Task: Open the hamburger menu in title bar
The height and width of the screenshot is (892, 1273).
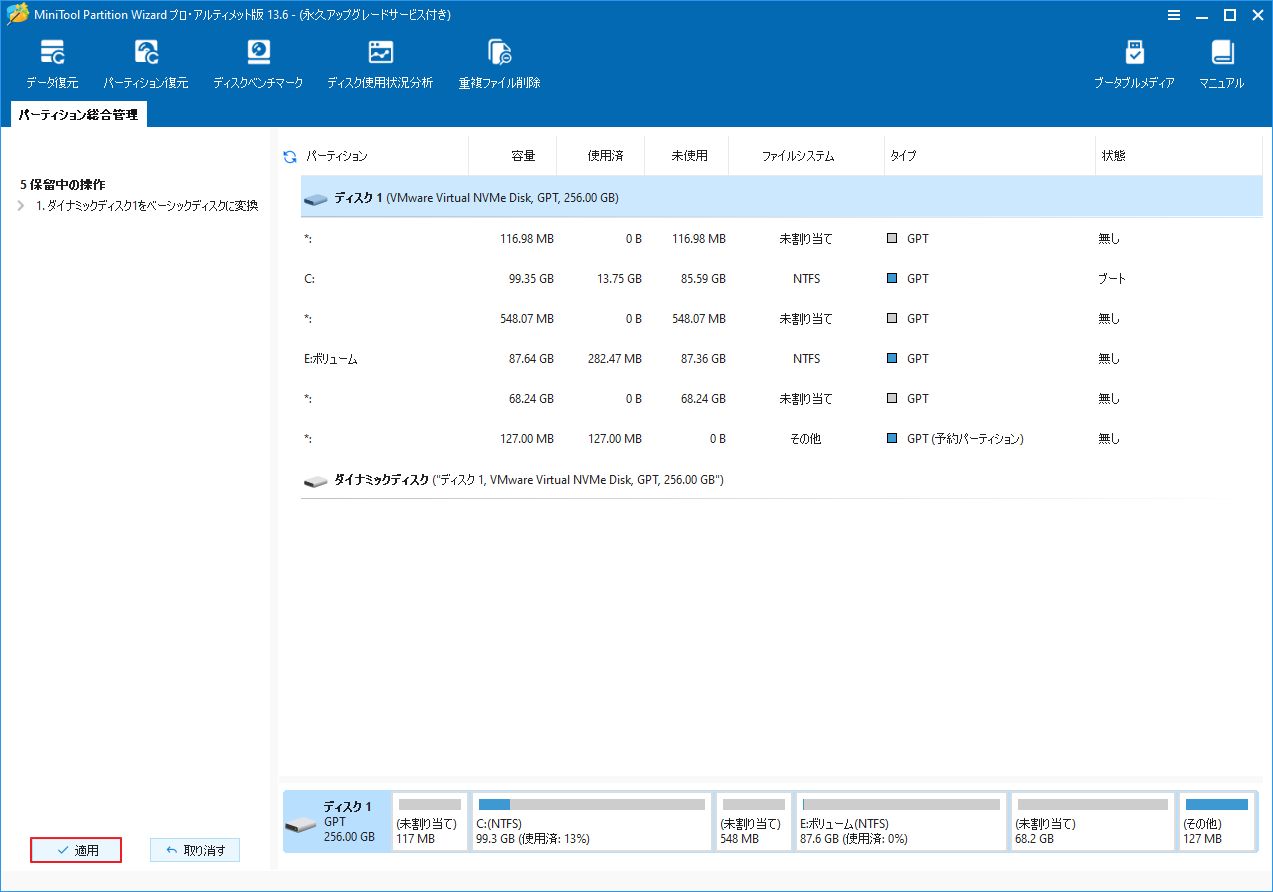Action: (1173, 15)
